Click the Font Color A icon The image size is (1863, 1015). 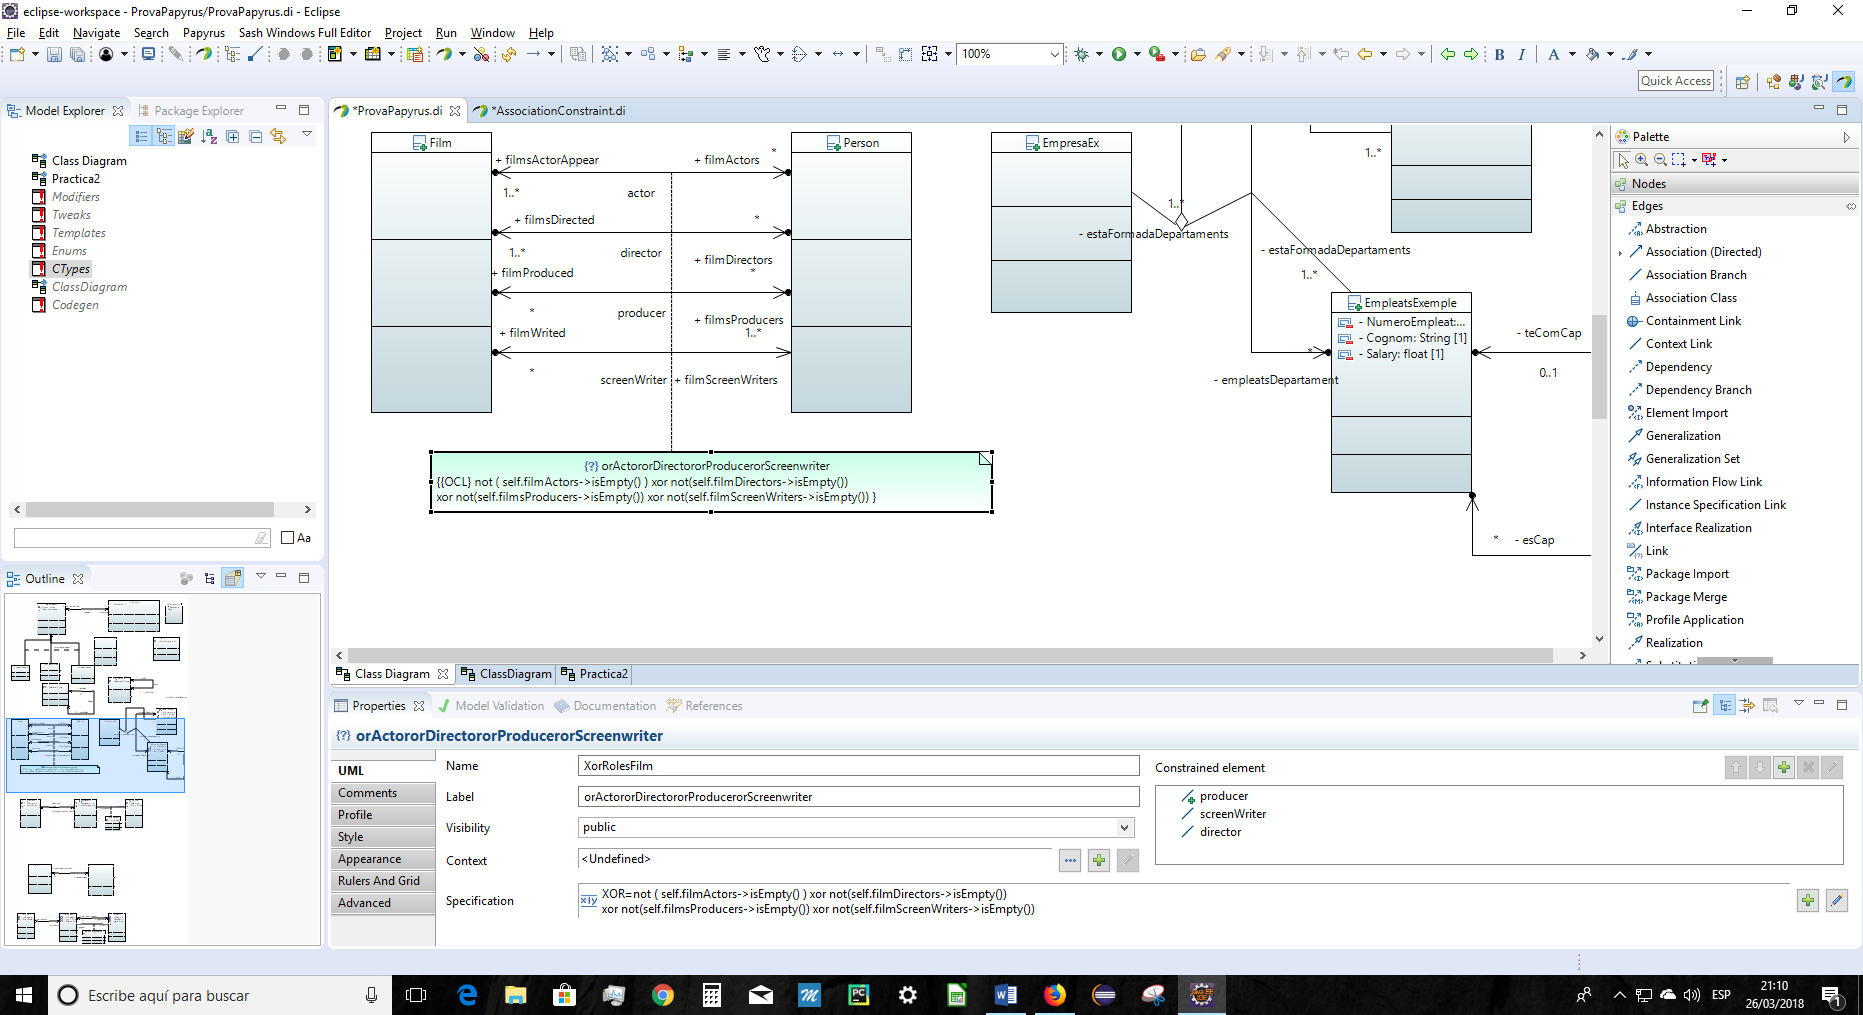[x=1553, y=54]
